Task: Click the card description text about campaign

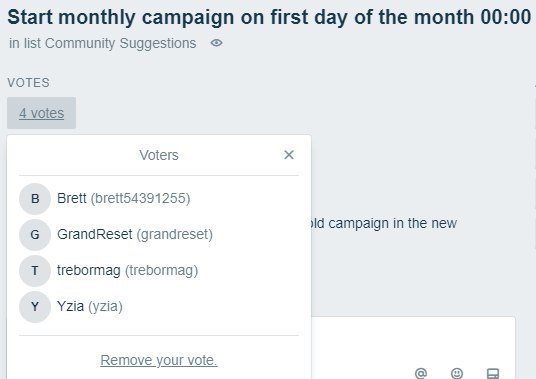Action: click(x=384, y=223)
